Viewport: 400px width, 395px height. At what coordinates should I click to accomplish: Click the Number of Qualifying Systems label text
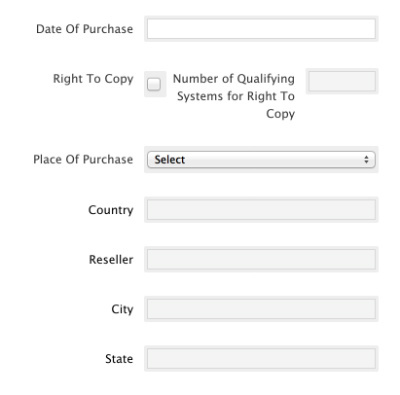point(234,96)
